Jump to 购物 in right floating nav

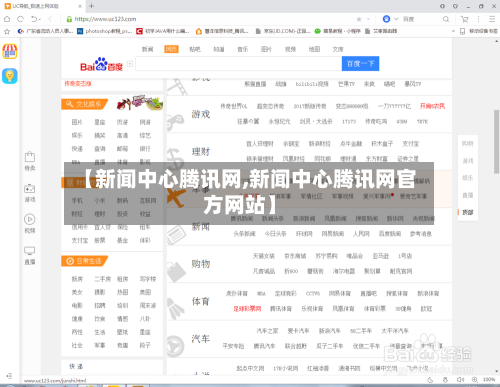point(468,144)
